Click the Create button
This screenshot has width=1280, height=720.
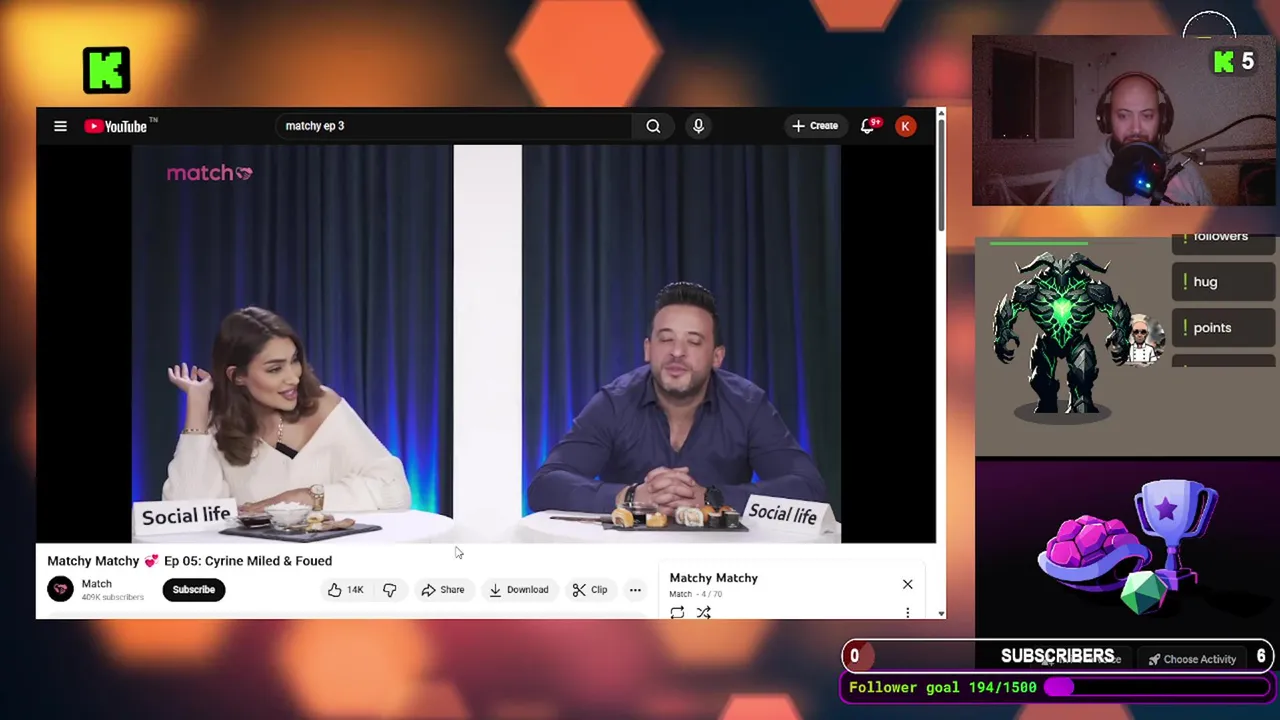pos(814,126)
